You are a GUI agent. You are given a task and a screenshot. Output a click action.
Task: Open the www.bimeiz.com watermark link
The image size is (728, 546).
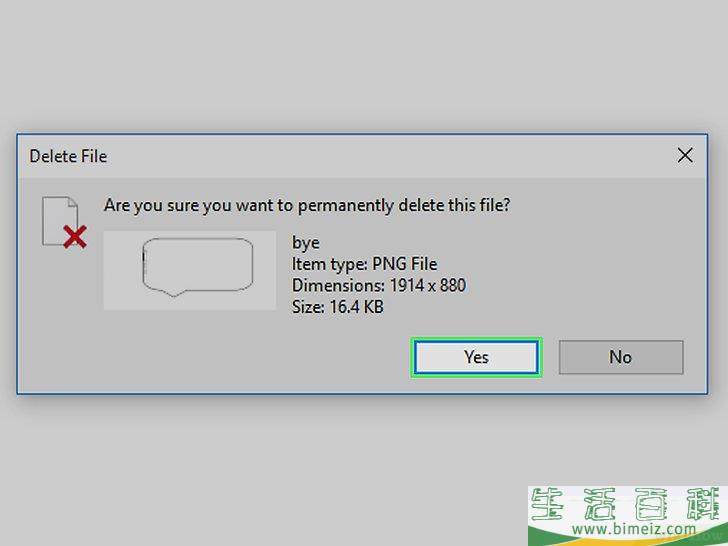coord(634,528)
